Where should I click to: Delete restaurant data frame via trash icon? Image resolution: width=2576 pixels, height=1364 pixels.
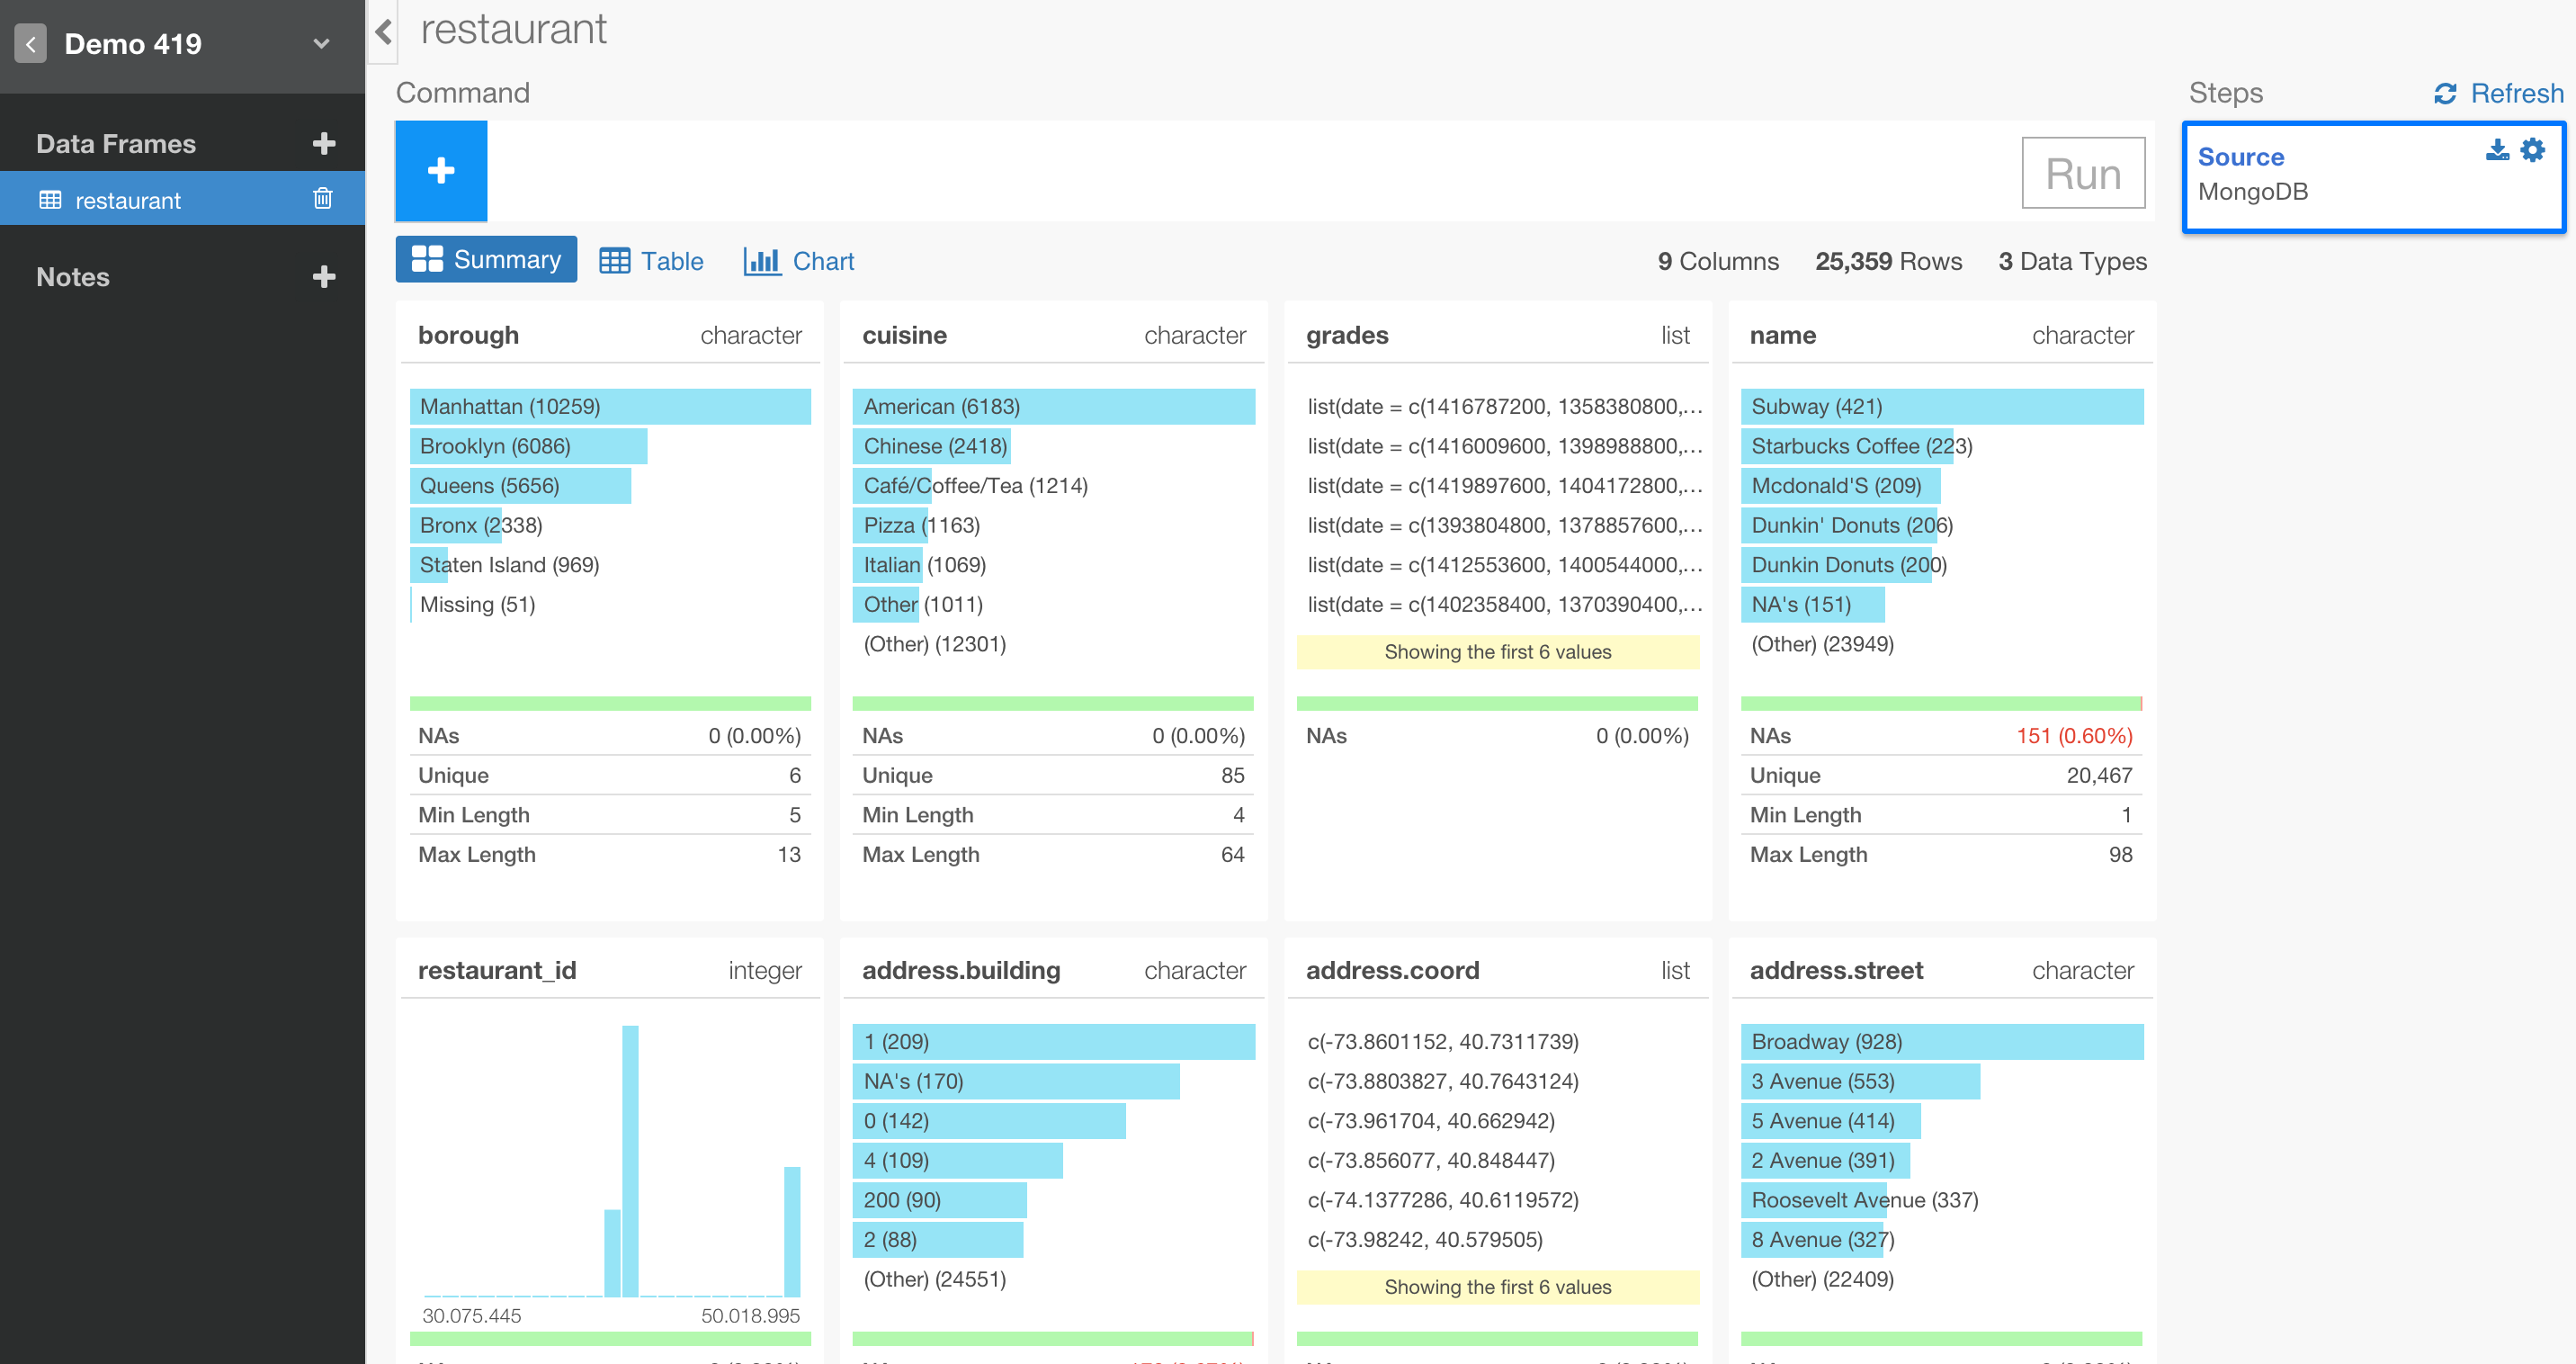pos(322,198)
